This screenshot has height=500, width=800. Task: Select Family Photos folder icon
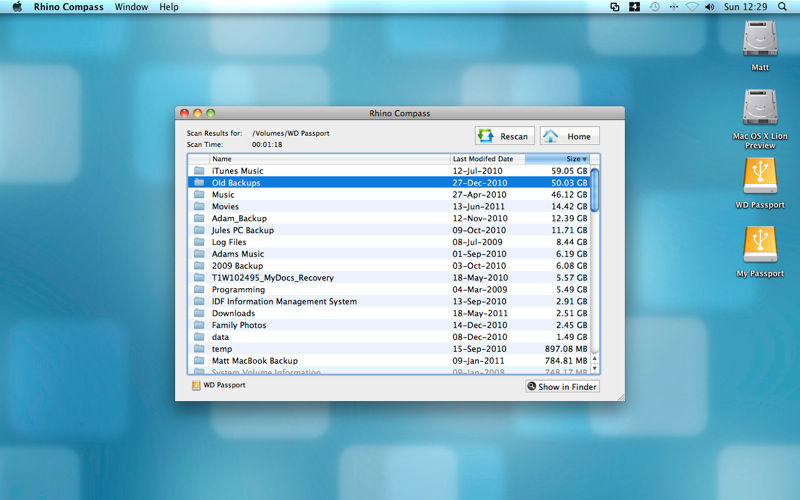pos(199,324)
